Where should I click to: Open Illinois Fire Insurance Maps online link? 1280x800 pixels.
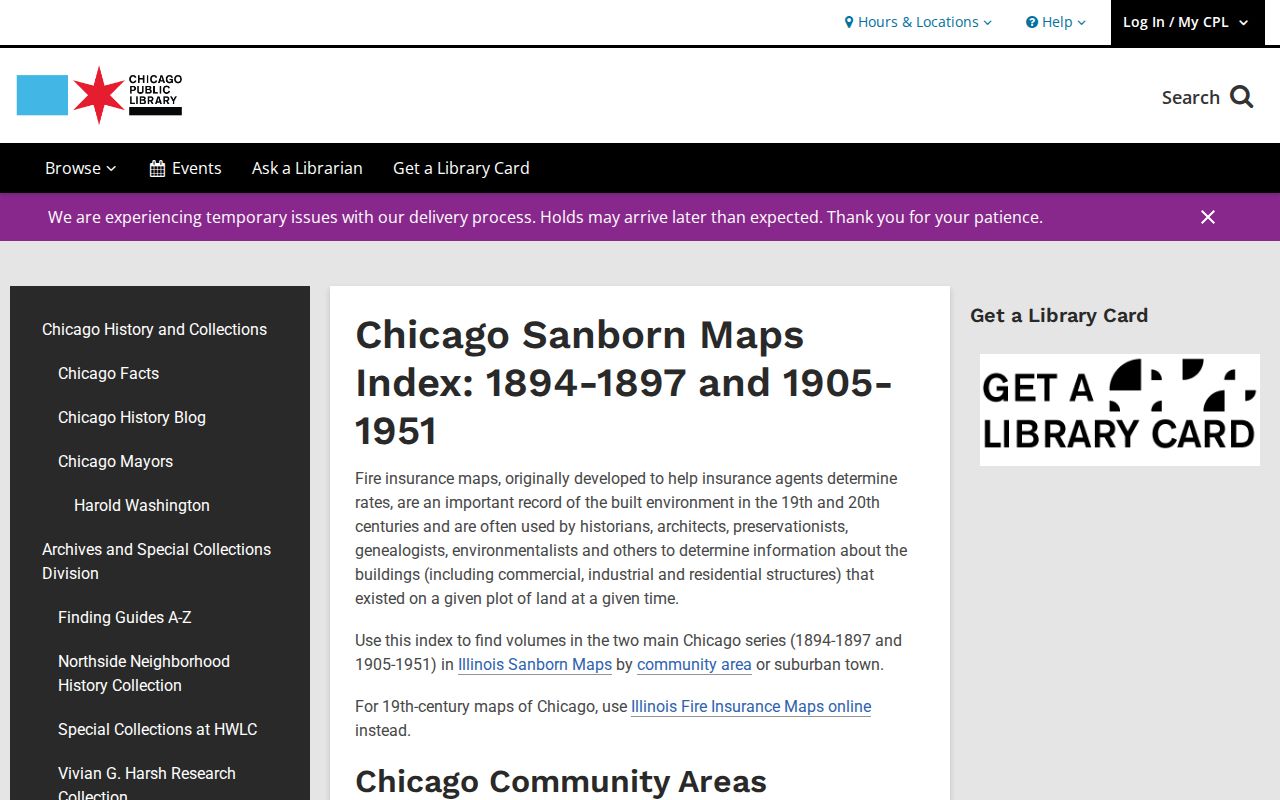tap(751, 706)
